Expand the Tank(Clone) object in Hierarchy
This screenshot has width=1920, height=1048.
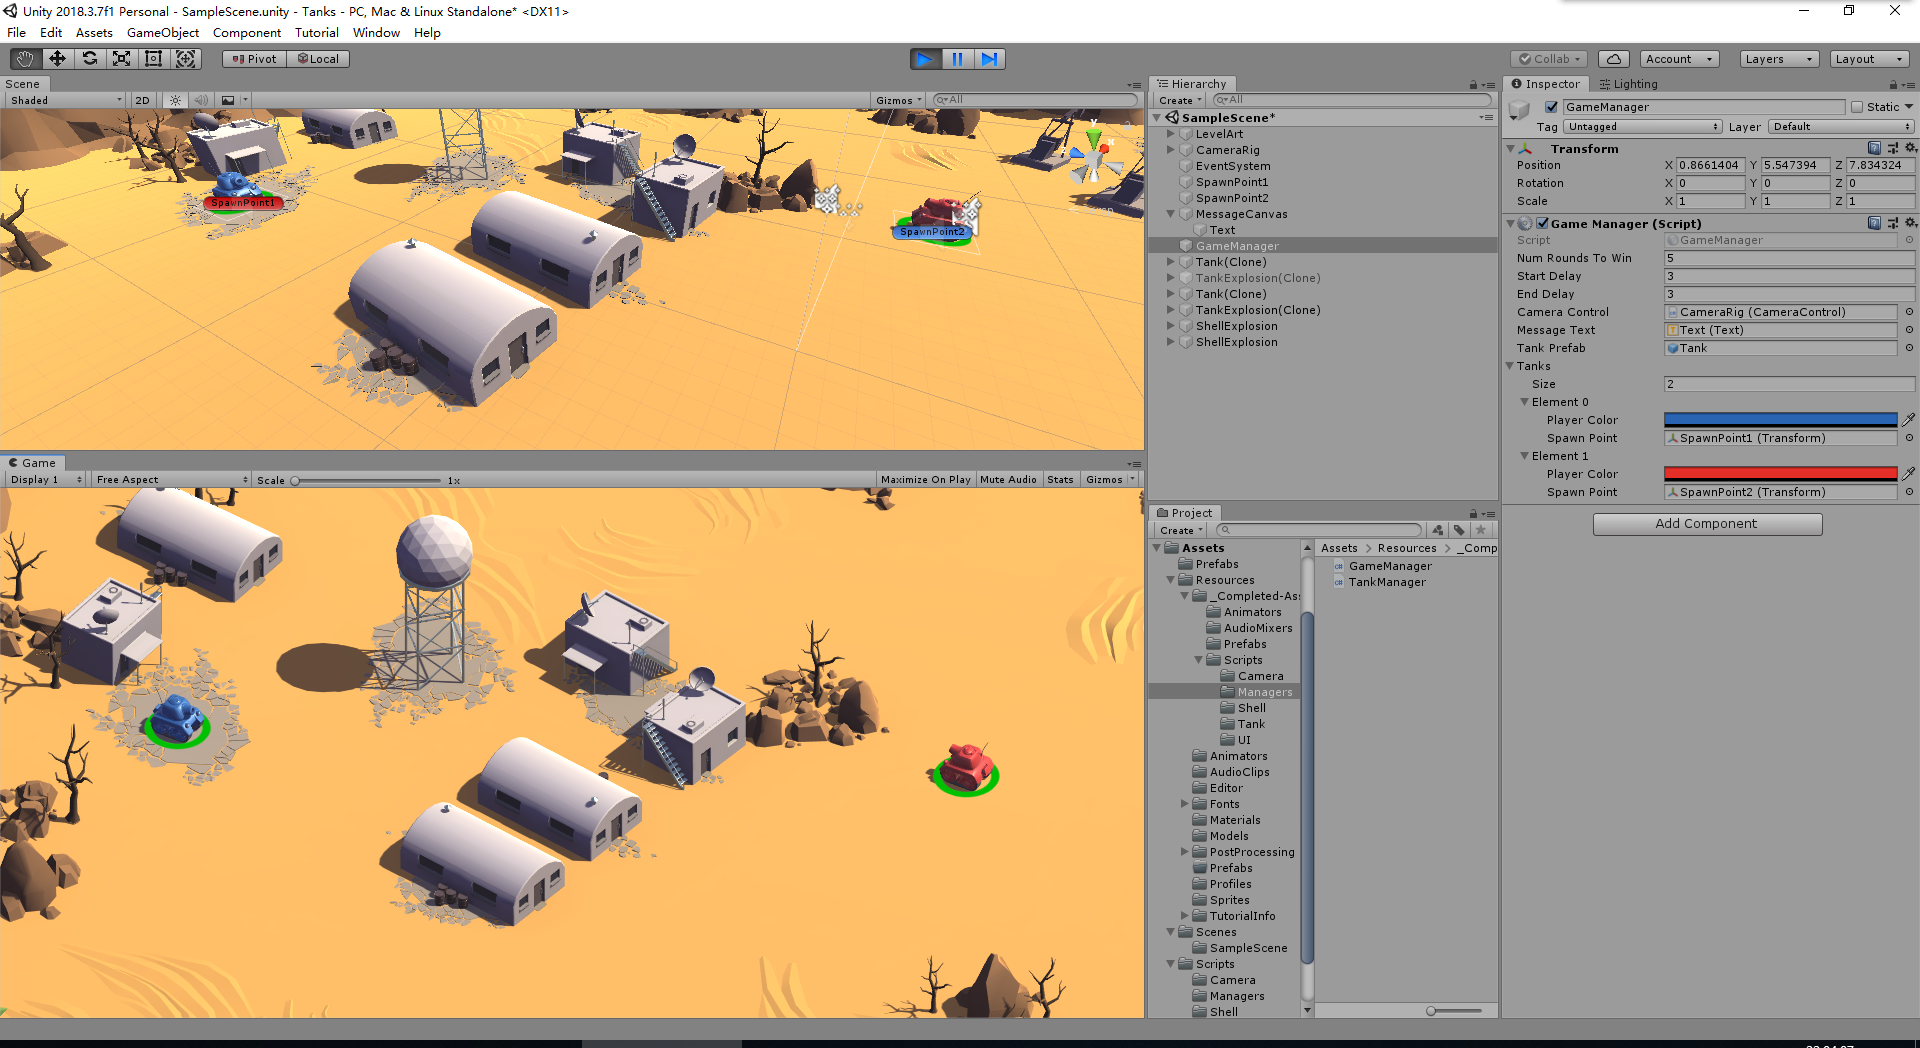pyautogui.click(x=1171, y=261)
